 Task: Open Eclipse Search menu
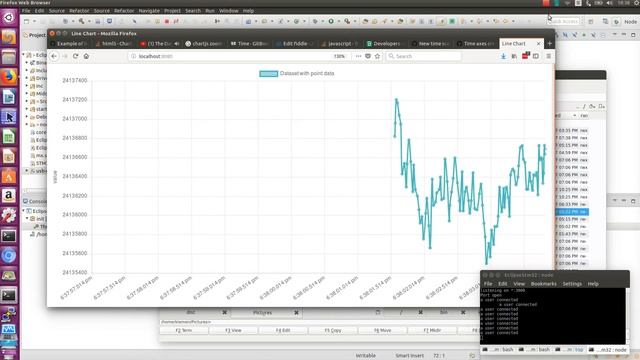(x=193, y=11)
